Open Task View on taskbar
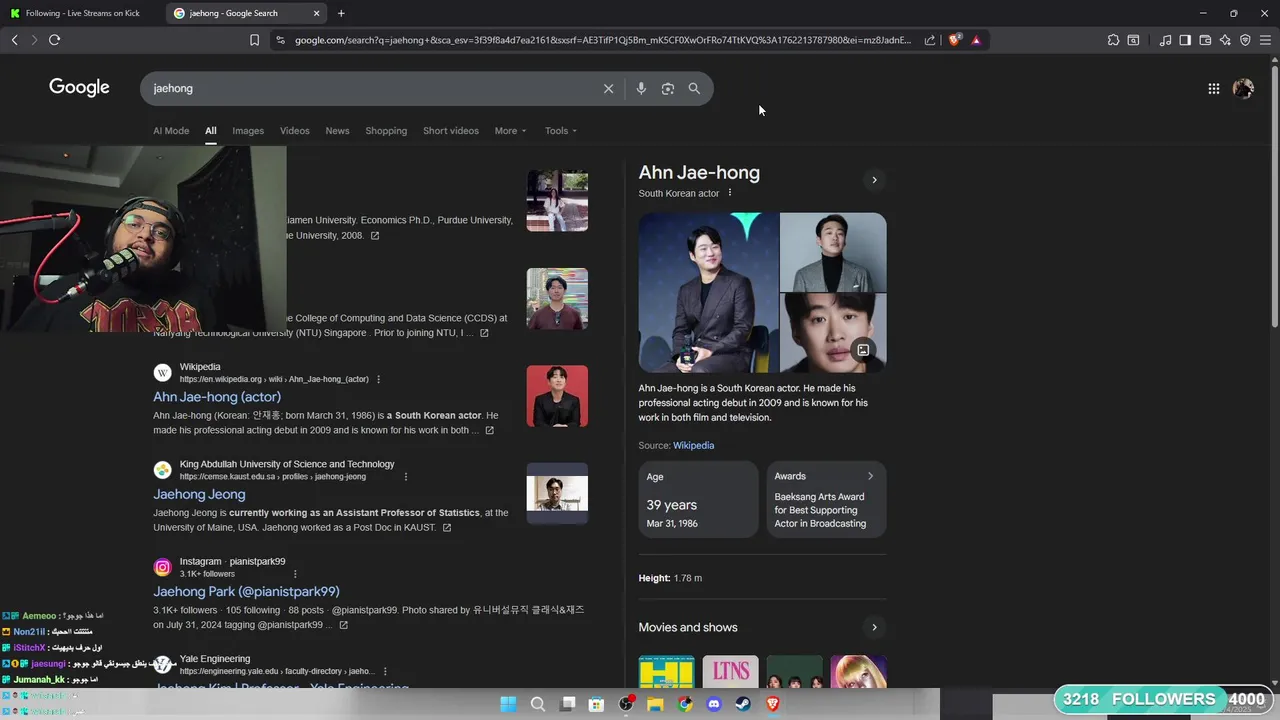Screen dimensions: 1280x720 click(568, 704)
